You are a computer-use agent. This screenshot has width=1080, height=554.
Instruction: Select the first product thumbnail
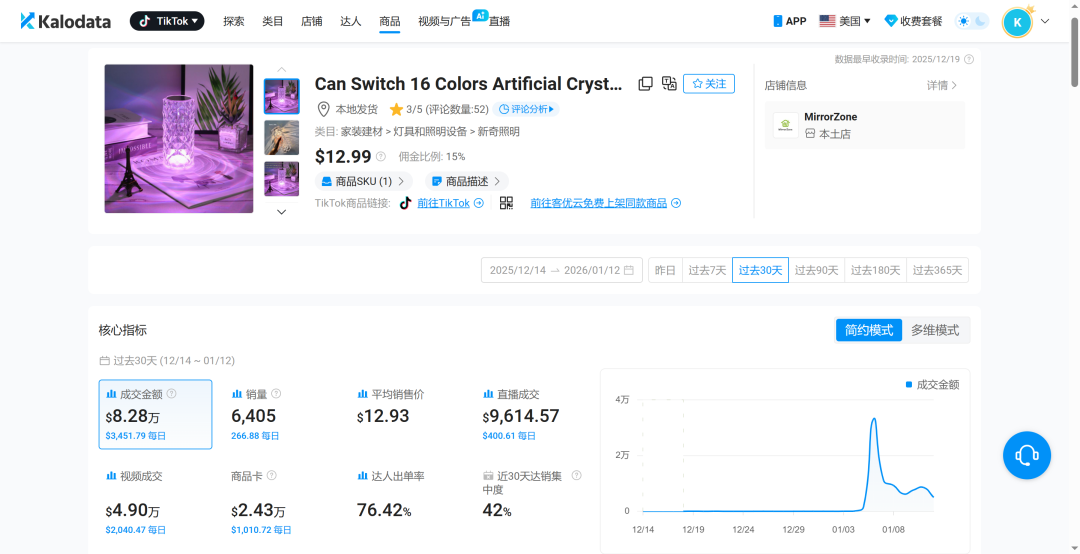(282, 96)
